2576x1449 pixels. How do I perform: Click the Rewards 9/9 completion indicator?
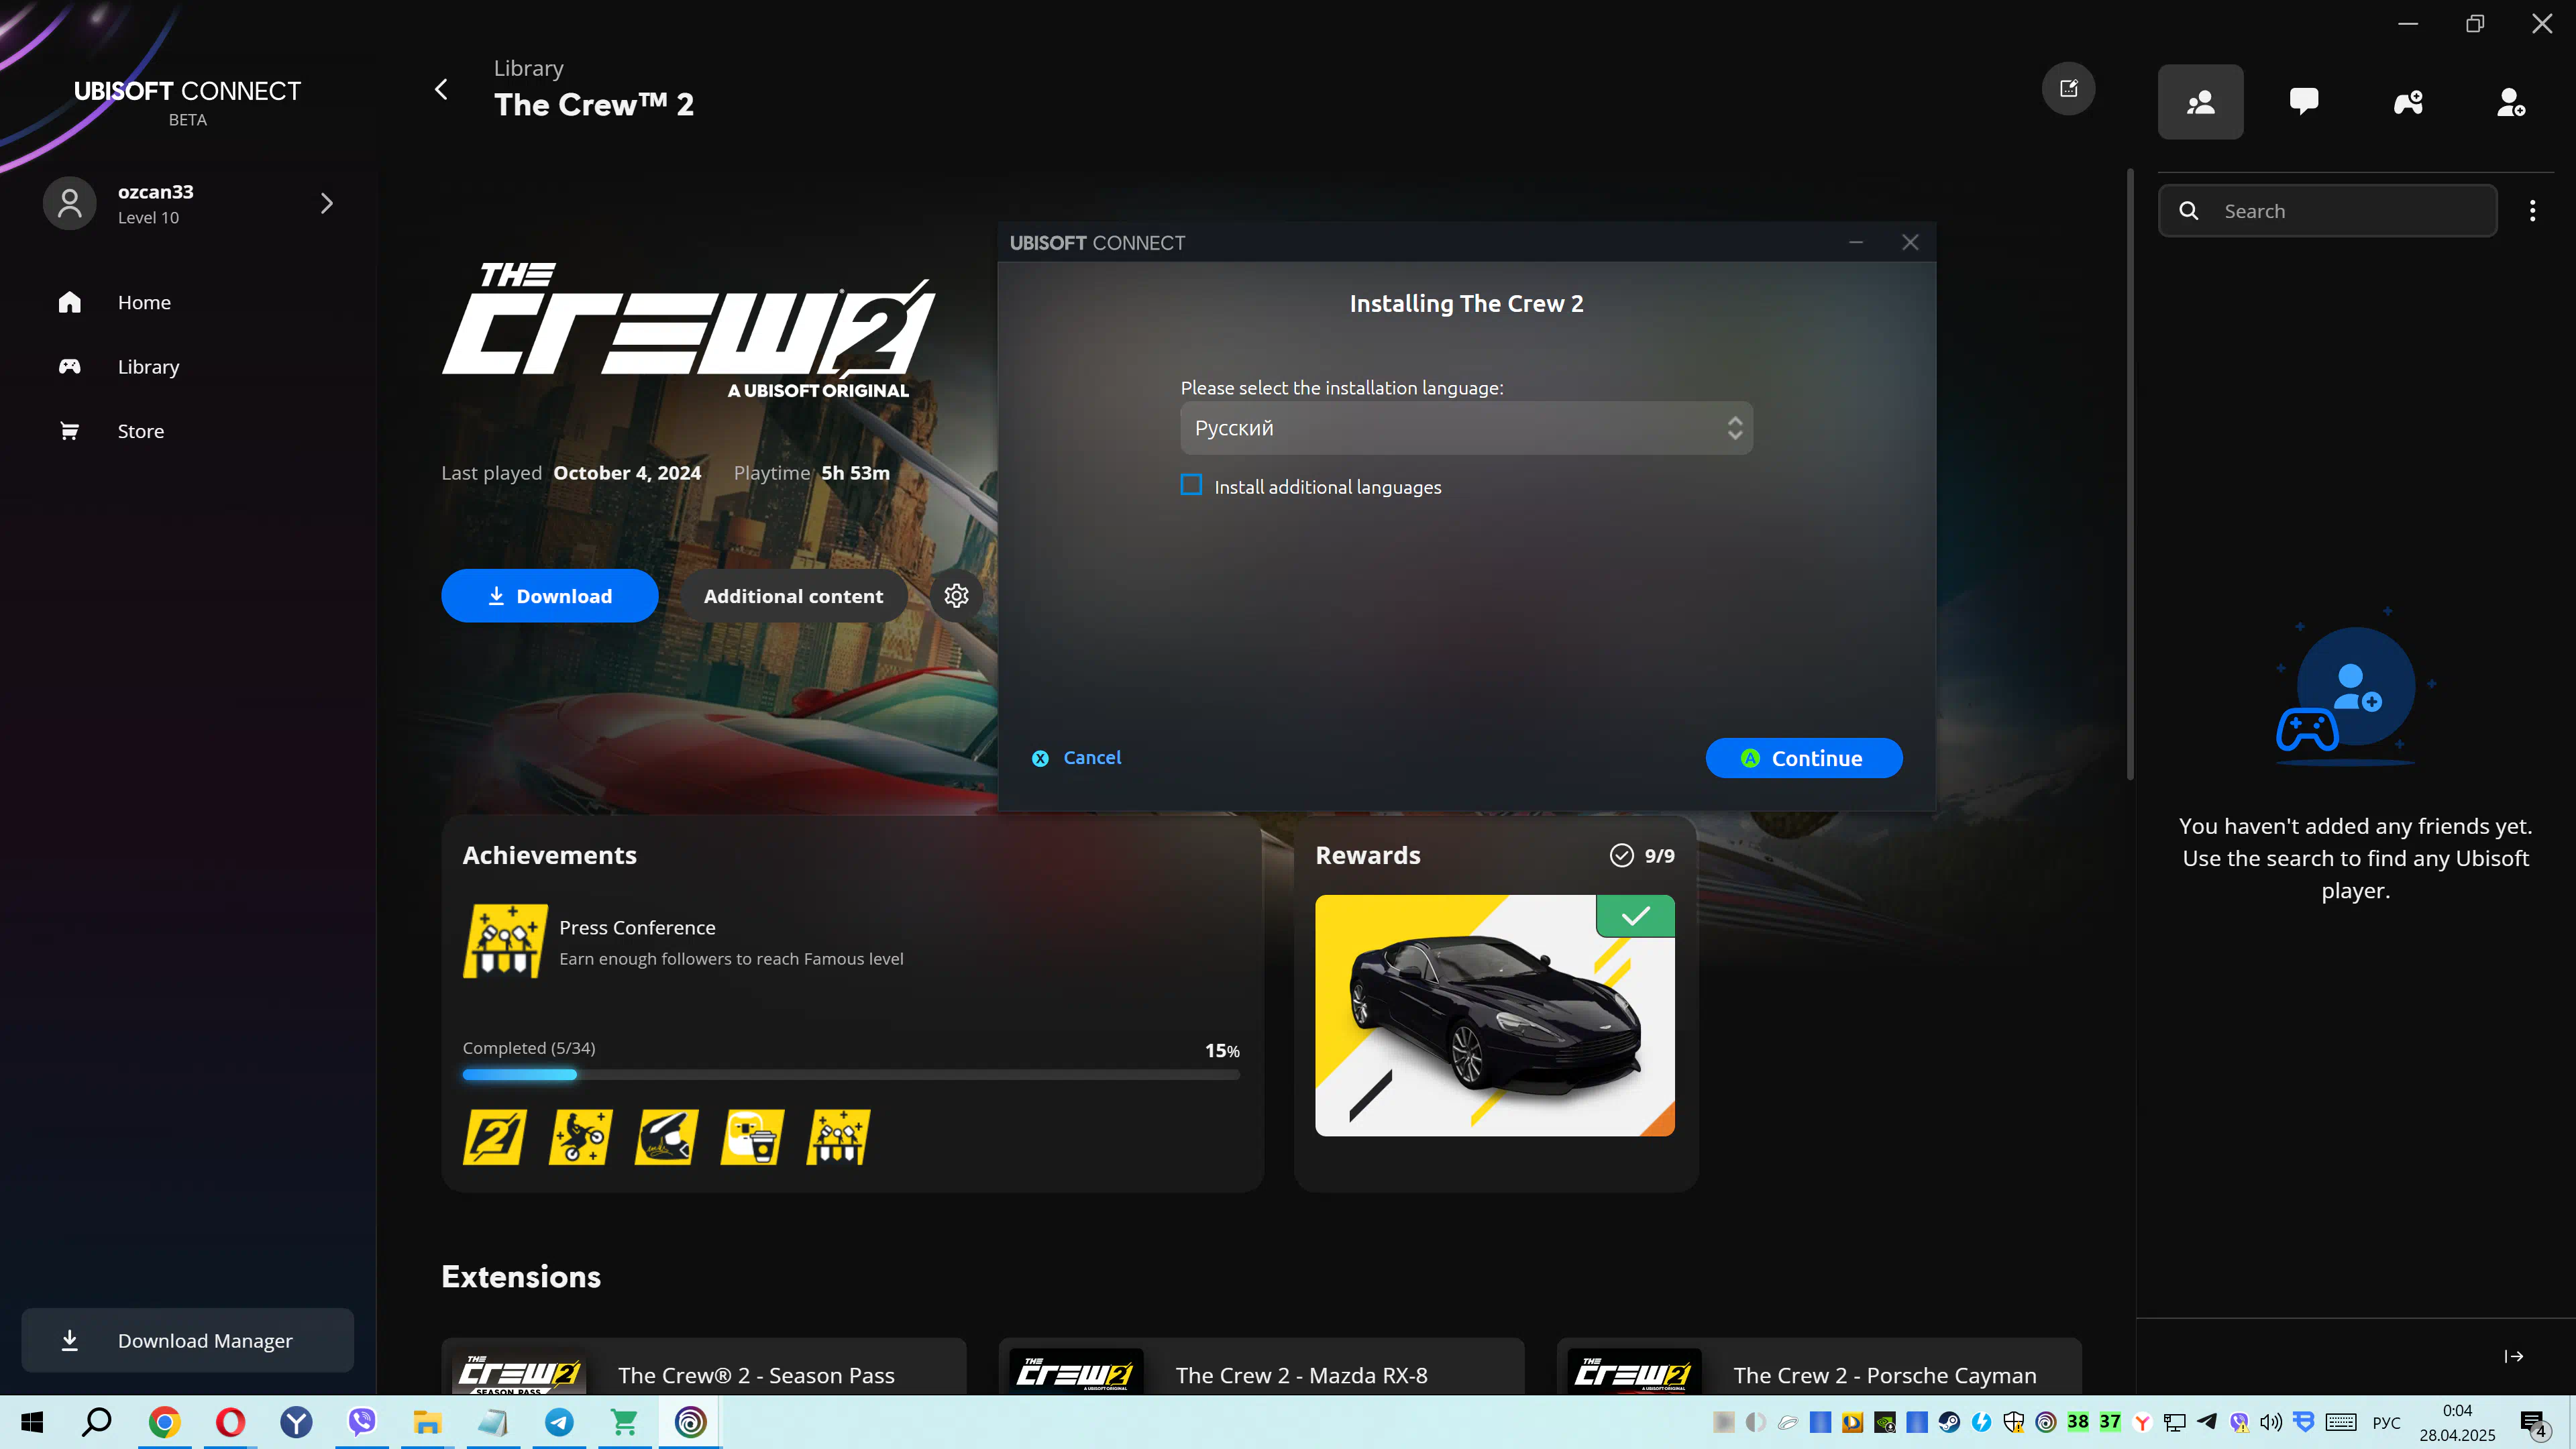1641,855
